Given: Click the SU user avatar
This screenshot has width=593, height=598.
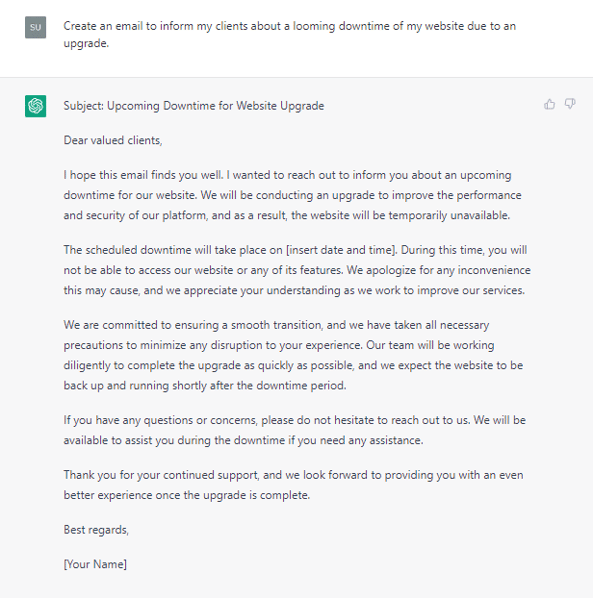Looking at the screenshot, I should click(x=35, y=27).
